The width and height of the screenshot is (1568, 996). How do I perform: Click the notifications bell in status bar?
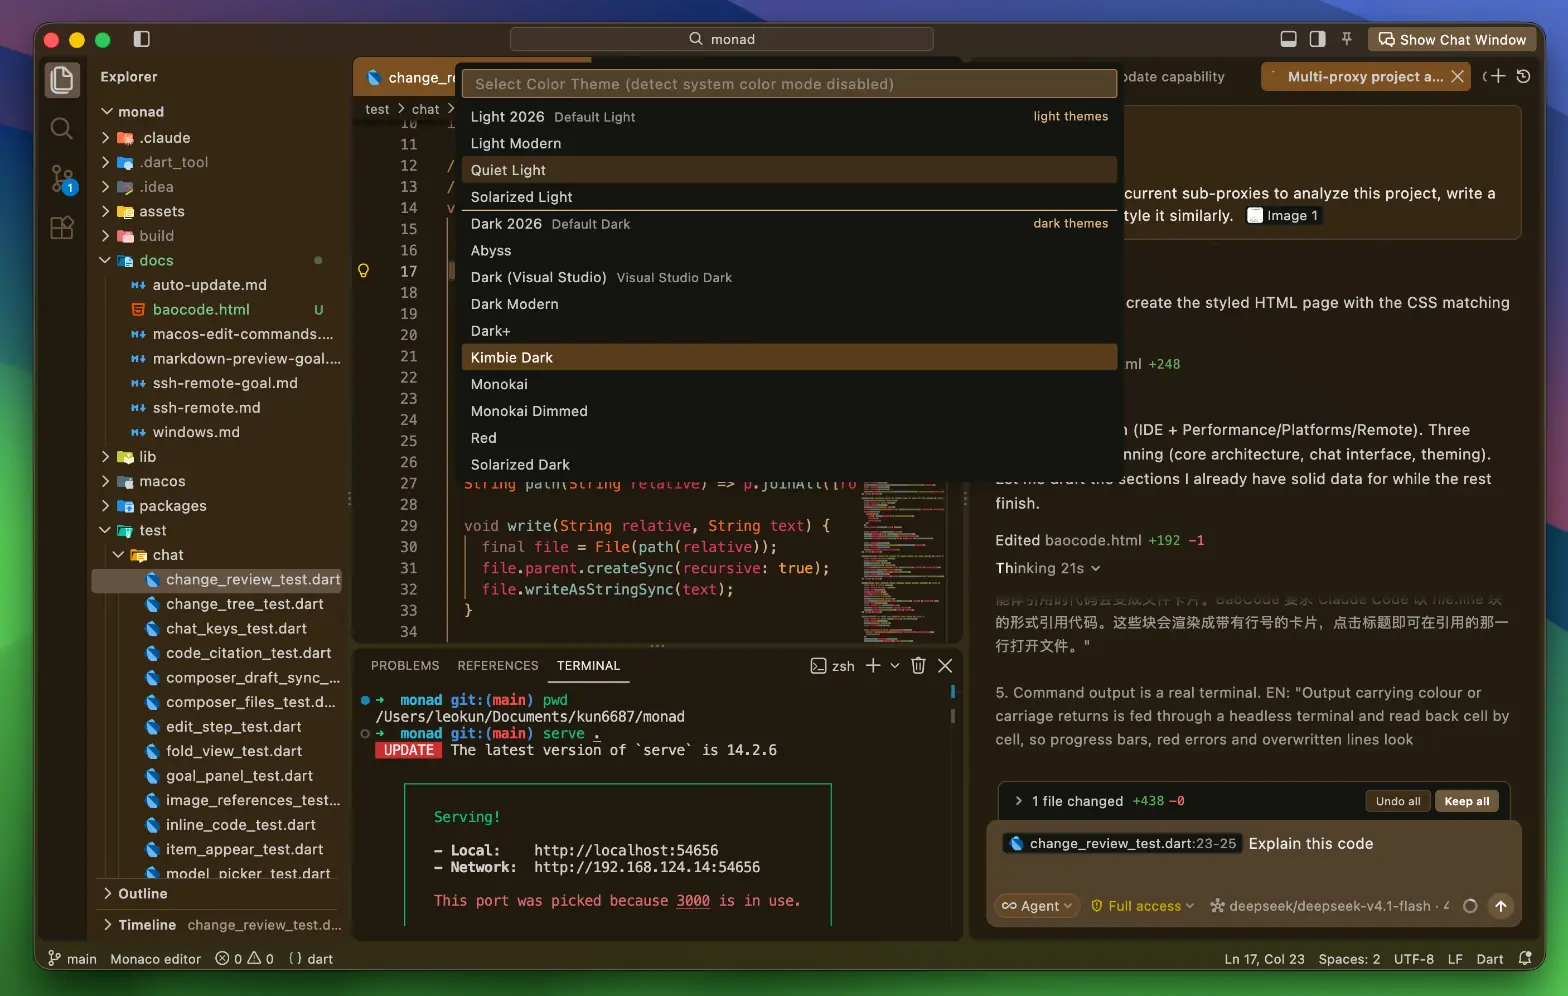pos(1525,958)
